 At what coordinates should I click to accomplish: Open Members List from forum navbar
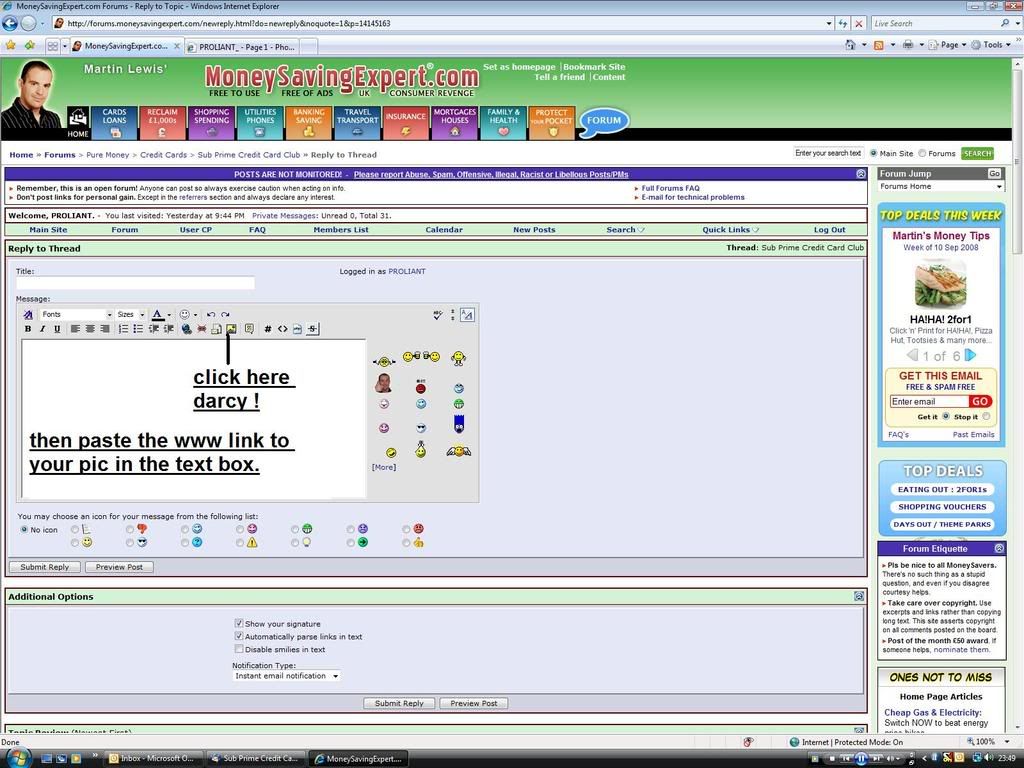(x=341, y=230)
